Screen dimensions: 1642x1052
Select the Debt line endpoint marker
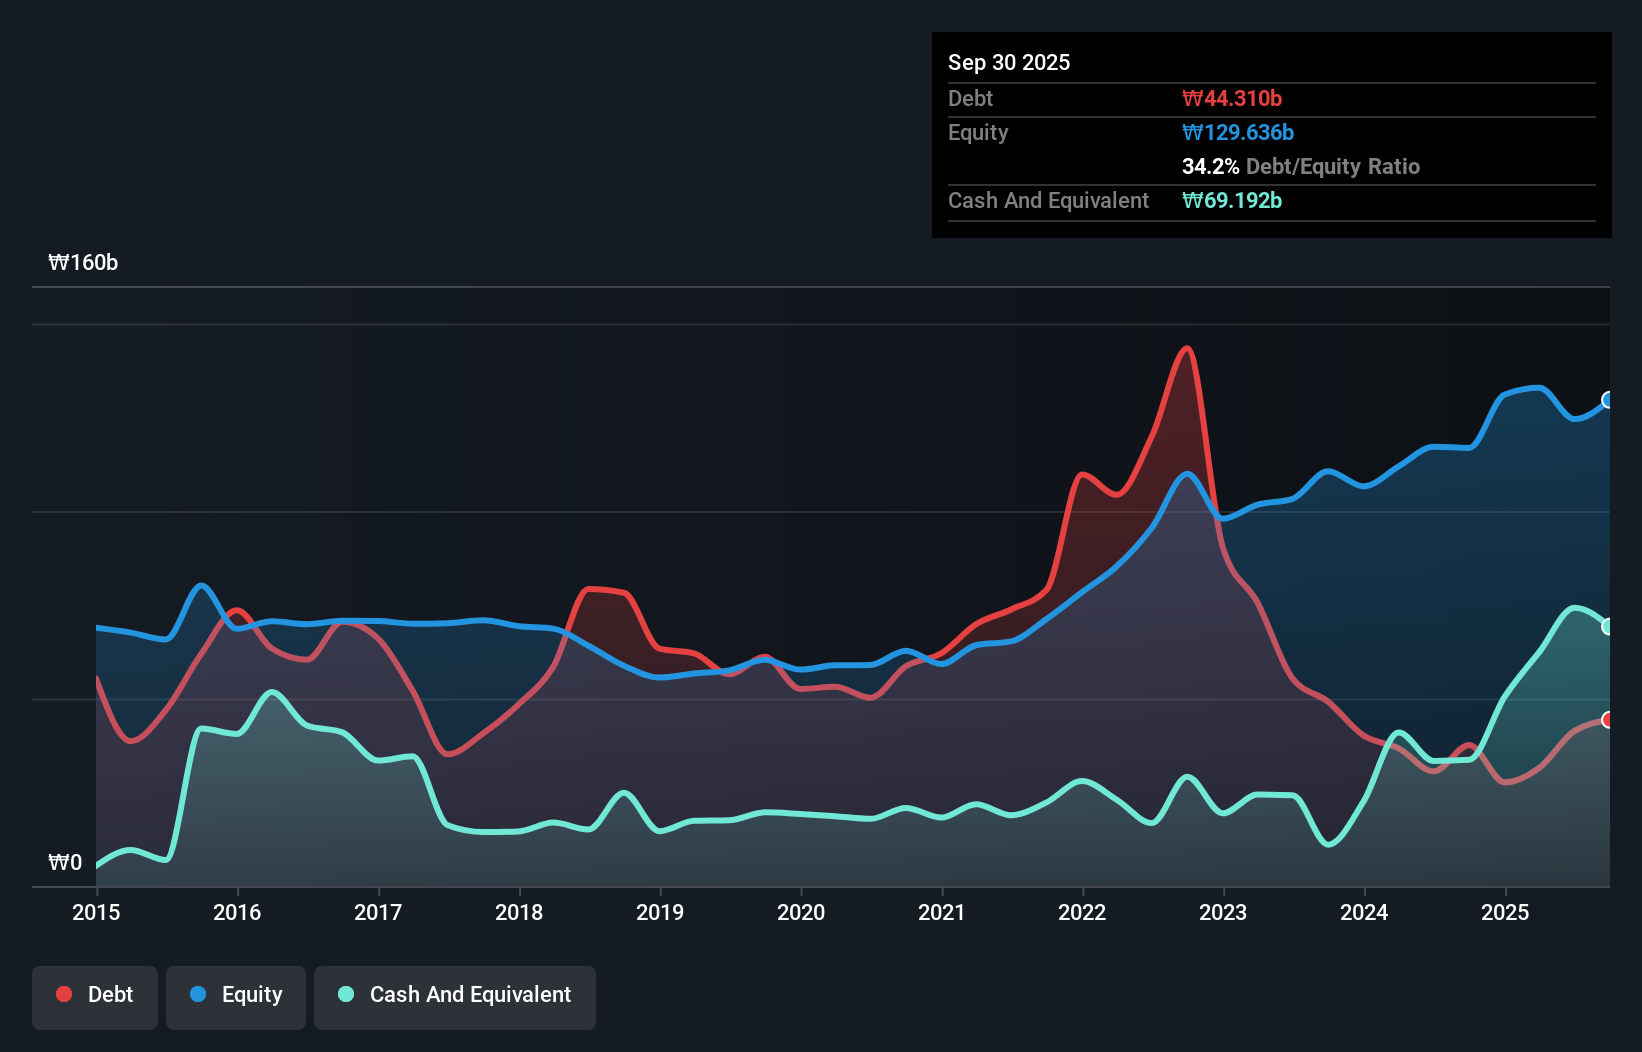pyautogui.click(x=1608, y=719)
